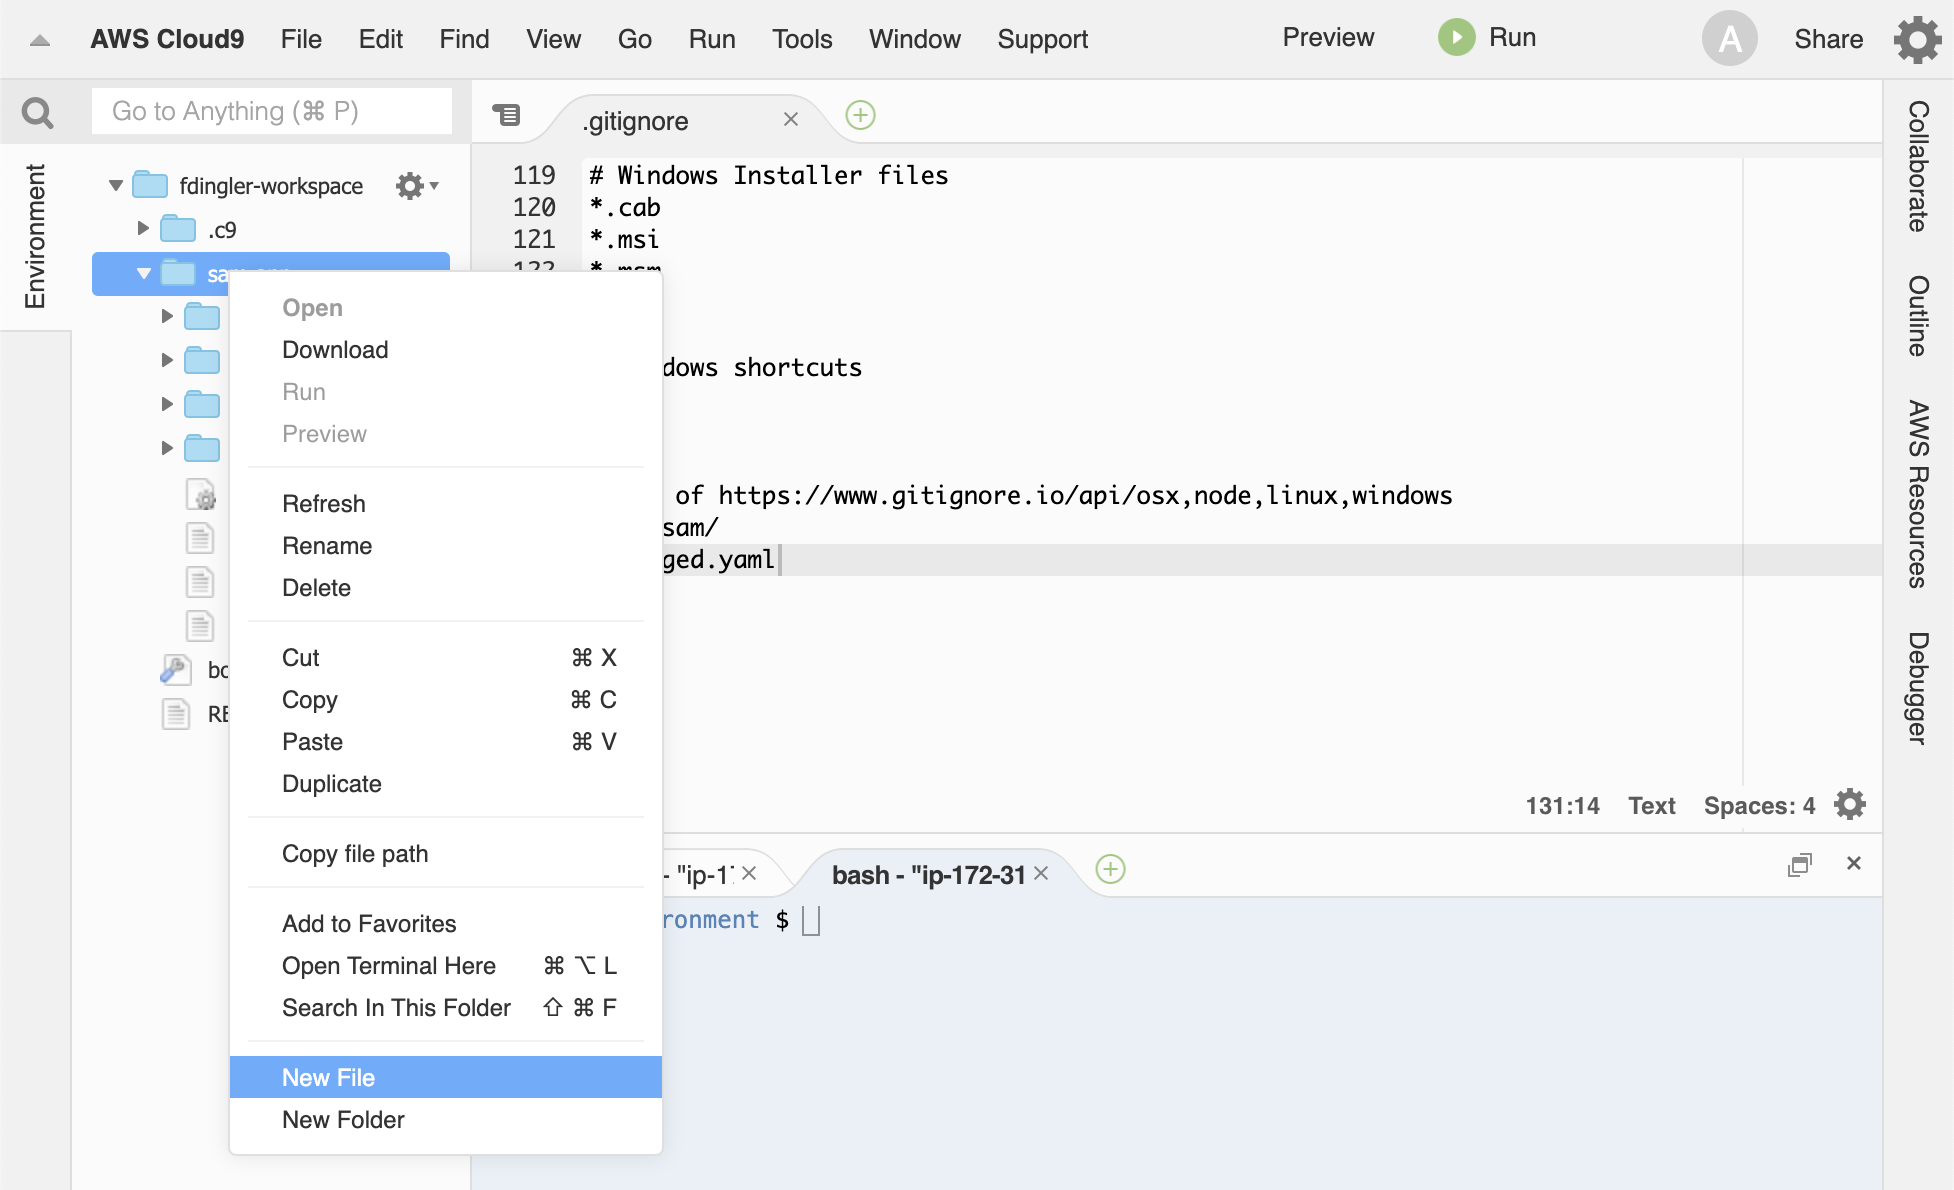Open the File menu
1954x1190 pixels.
pos(301,39)
